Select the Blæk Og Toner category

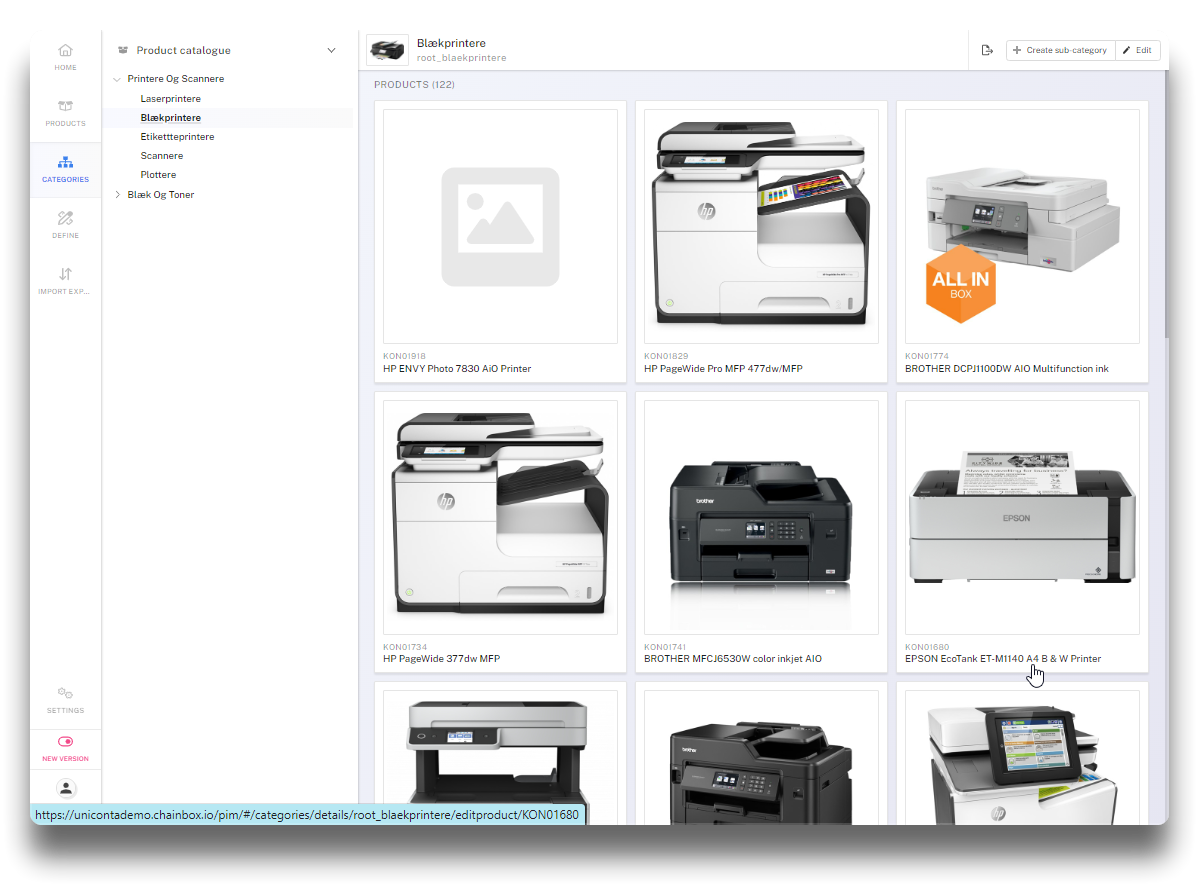pyautogui.click(x=161, y=194)
